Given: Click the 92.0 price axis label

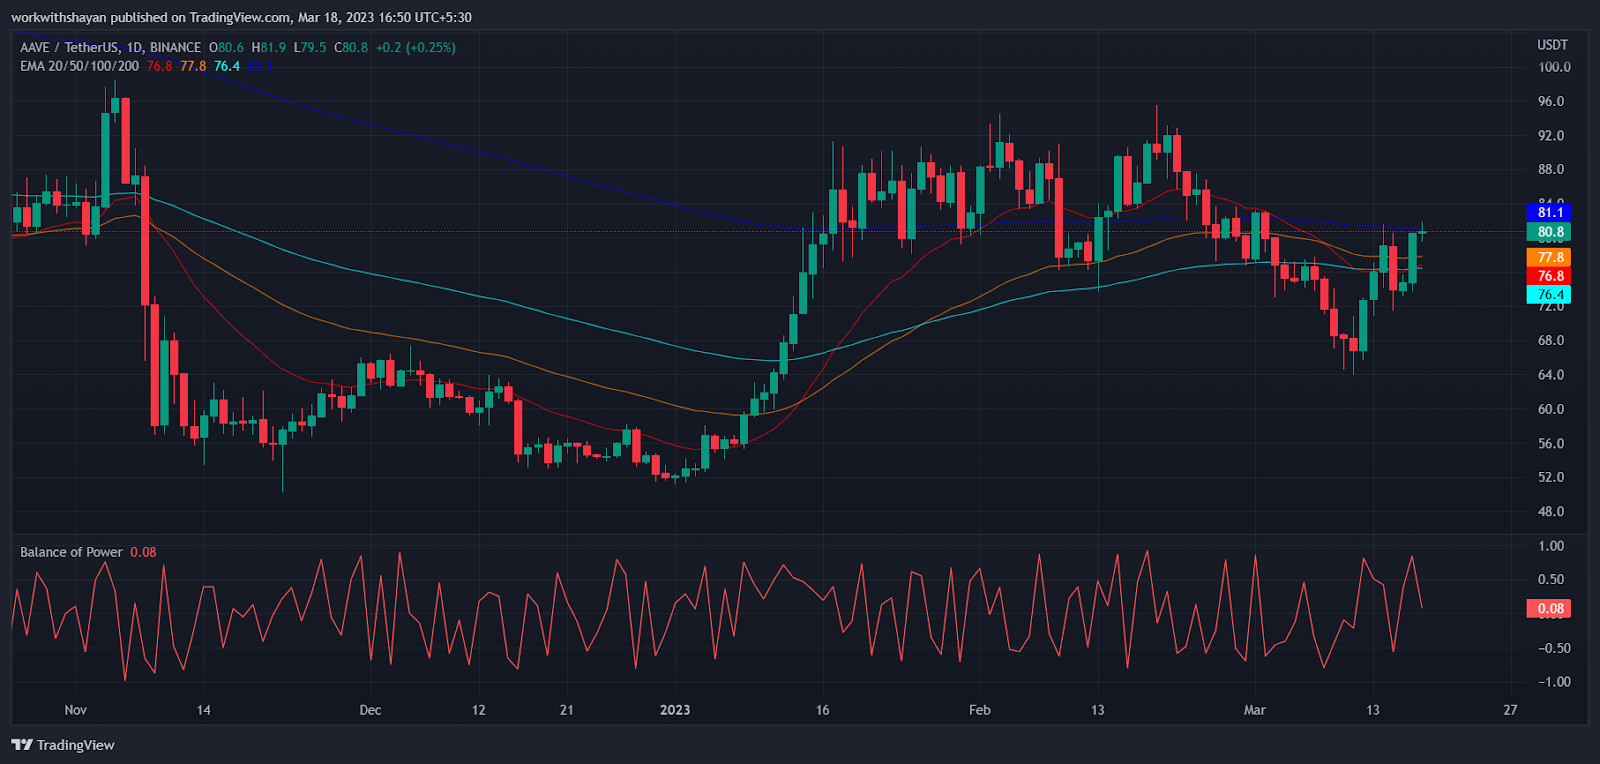Looking at the screenshot, I should pos(1551,136).
